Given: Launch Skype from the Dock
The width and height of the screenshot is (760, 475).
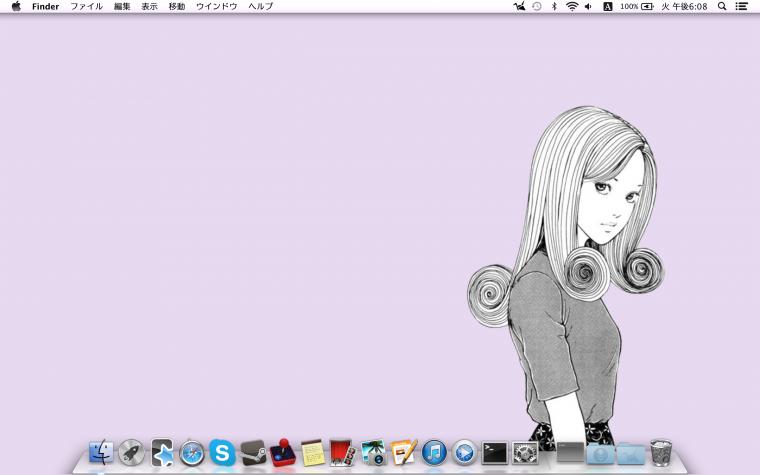Looking at the screenshot, I should click(x=222, y=452).
